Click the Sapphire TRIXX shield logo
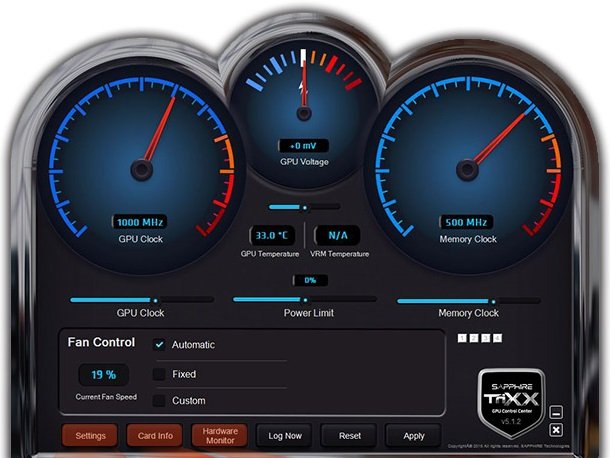Viewport: 610px width, 458px height. point(511,403)
